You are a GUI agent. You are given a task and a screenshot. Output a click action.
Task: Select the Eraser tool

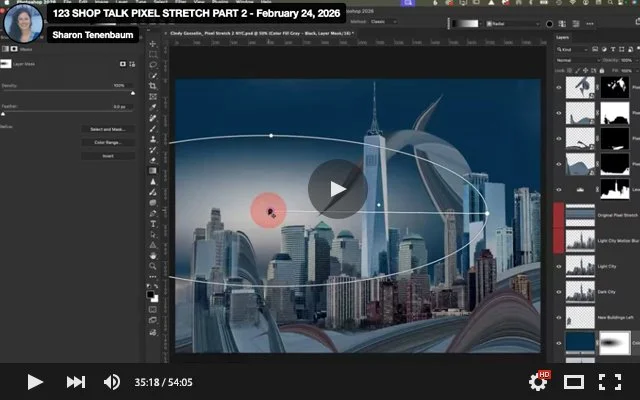153,160
